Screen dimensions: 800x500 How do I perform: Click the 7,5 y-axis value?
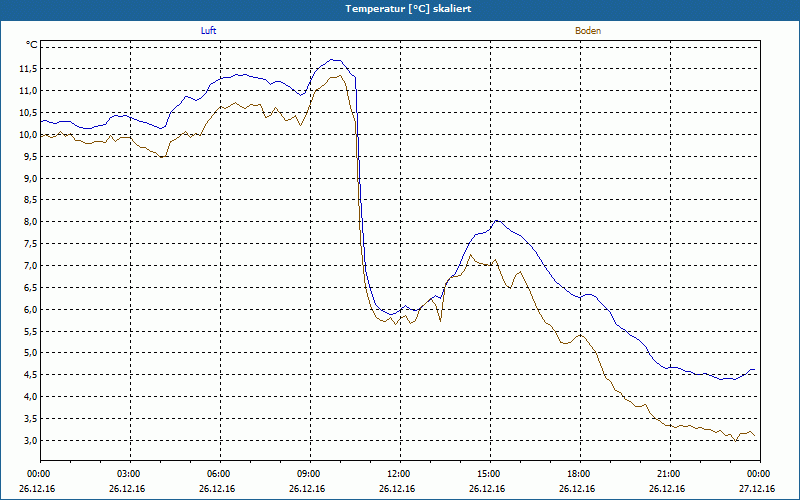[x=30, y=244]
